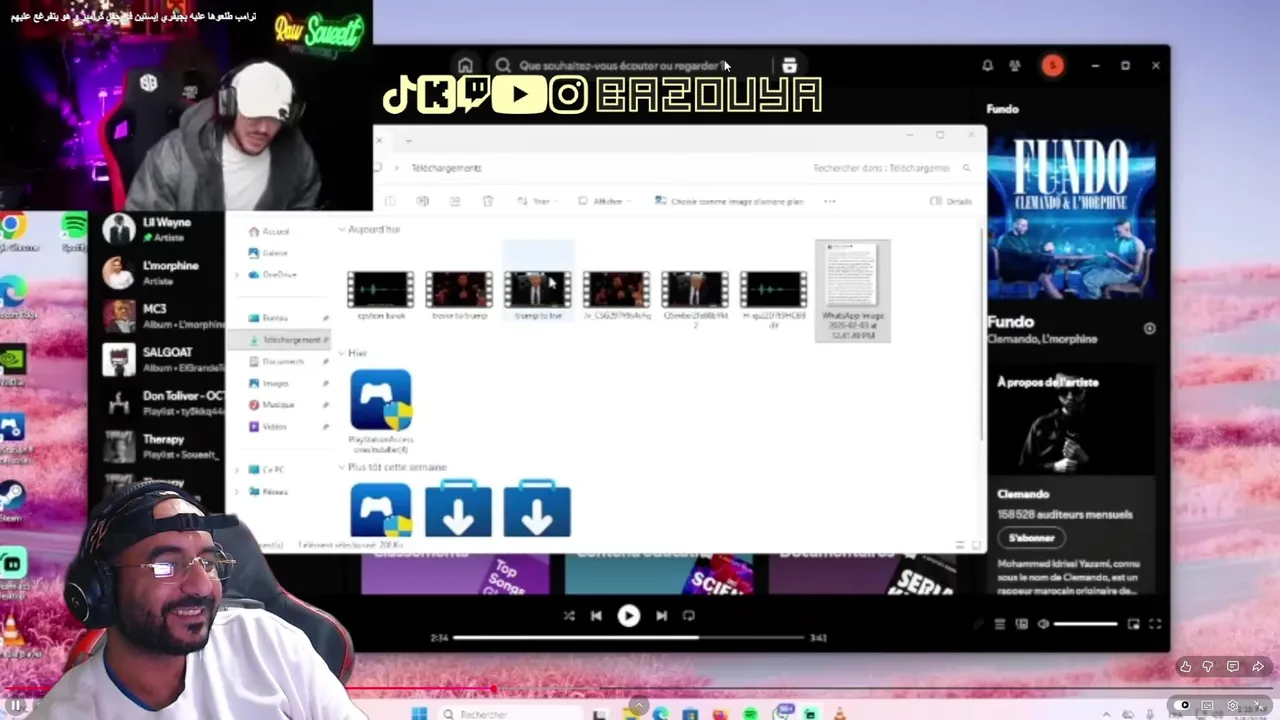The height and width of the screenshot is (720, 1280).
Task: Collapse the Hier group
Action: tap(341, 353)
